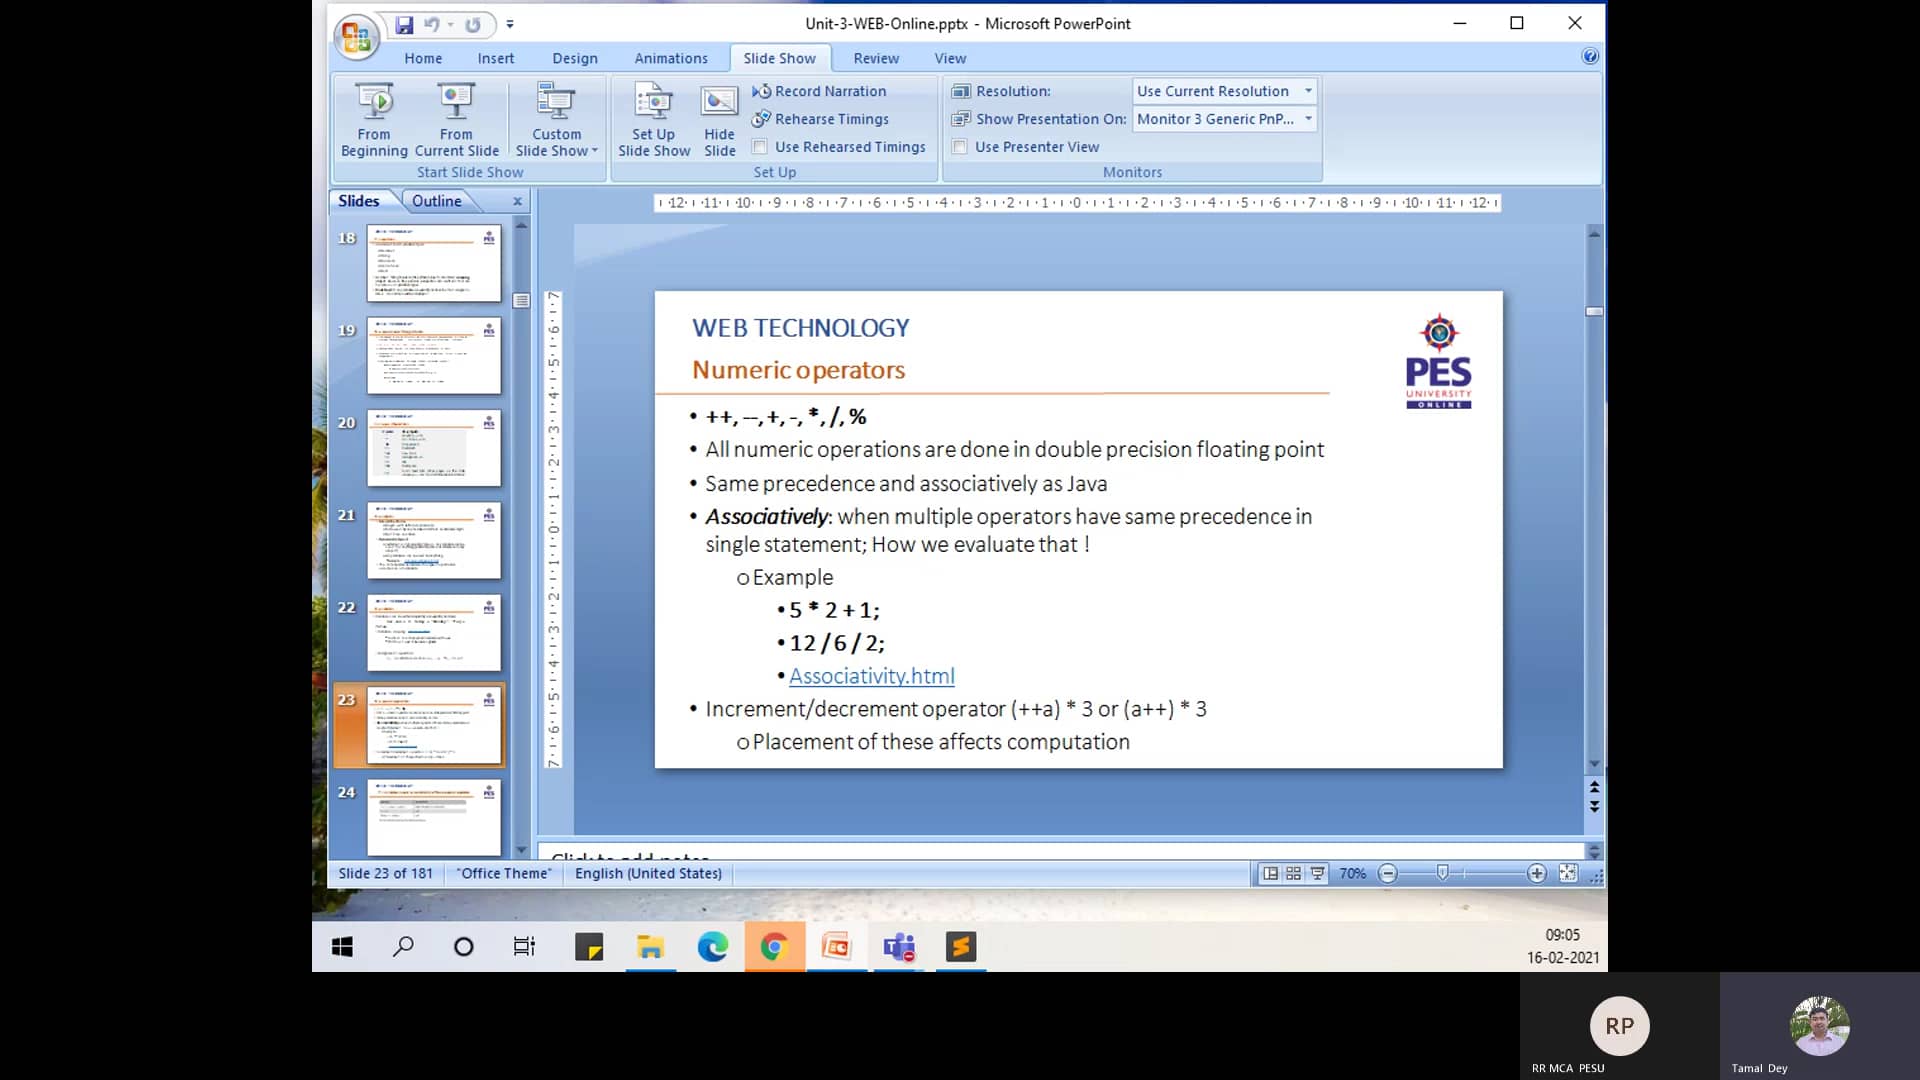Open the Associativity.html link
This screenshot has height=1080, width=1920.
tap(871, 676)
